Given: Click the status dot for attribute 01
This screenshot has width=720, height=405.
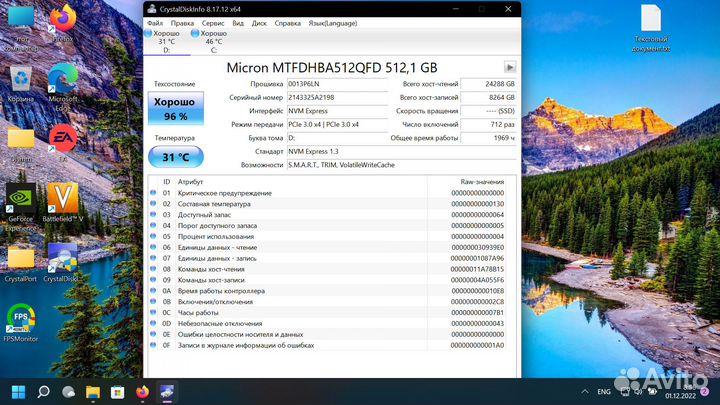Looking at the screenshot, I should click(x=153, y=193).
